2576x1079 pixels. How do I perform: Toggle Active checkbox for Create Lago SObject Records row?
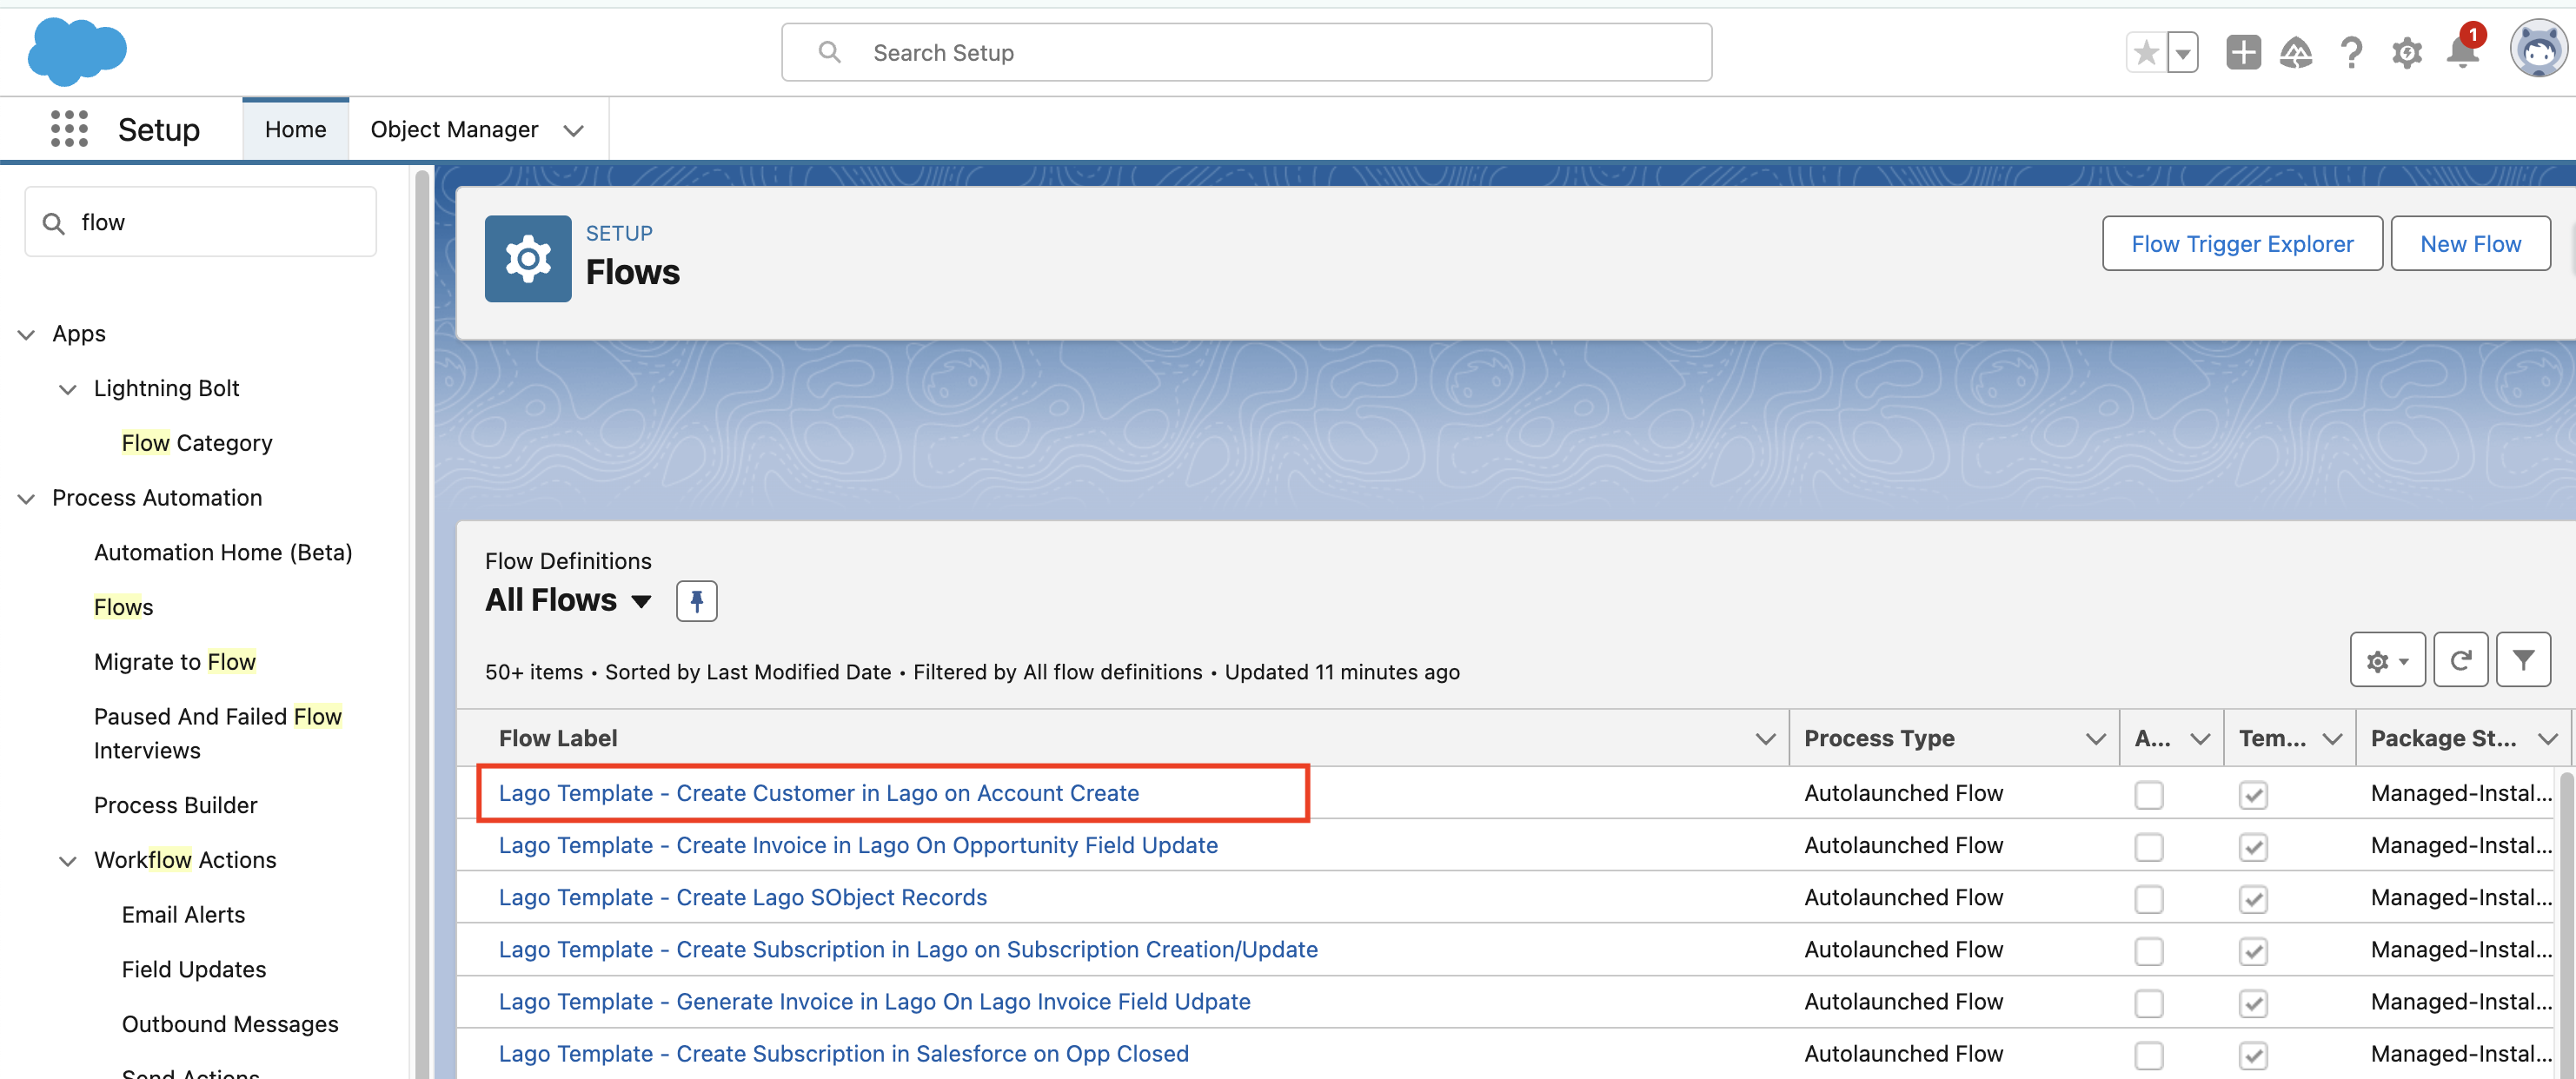tap(2148, 899)
